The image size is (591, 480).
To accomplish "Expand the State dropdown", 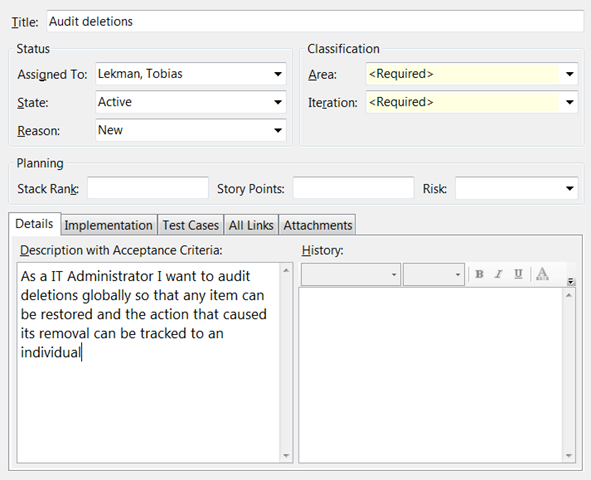I will 278,102.
